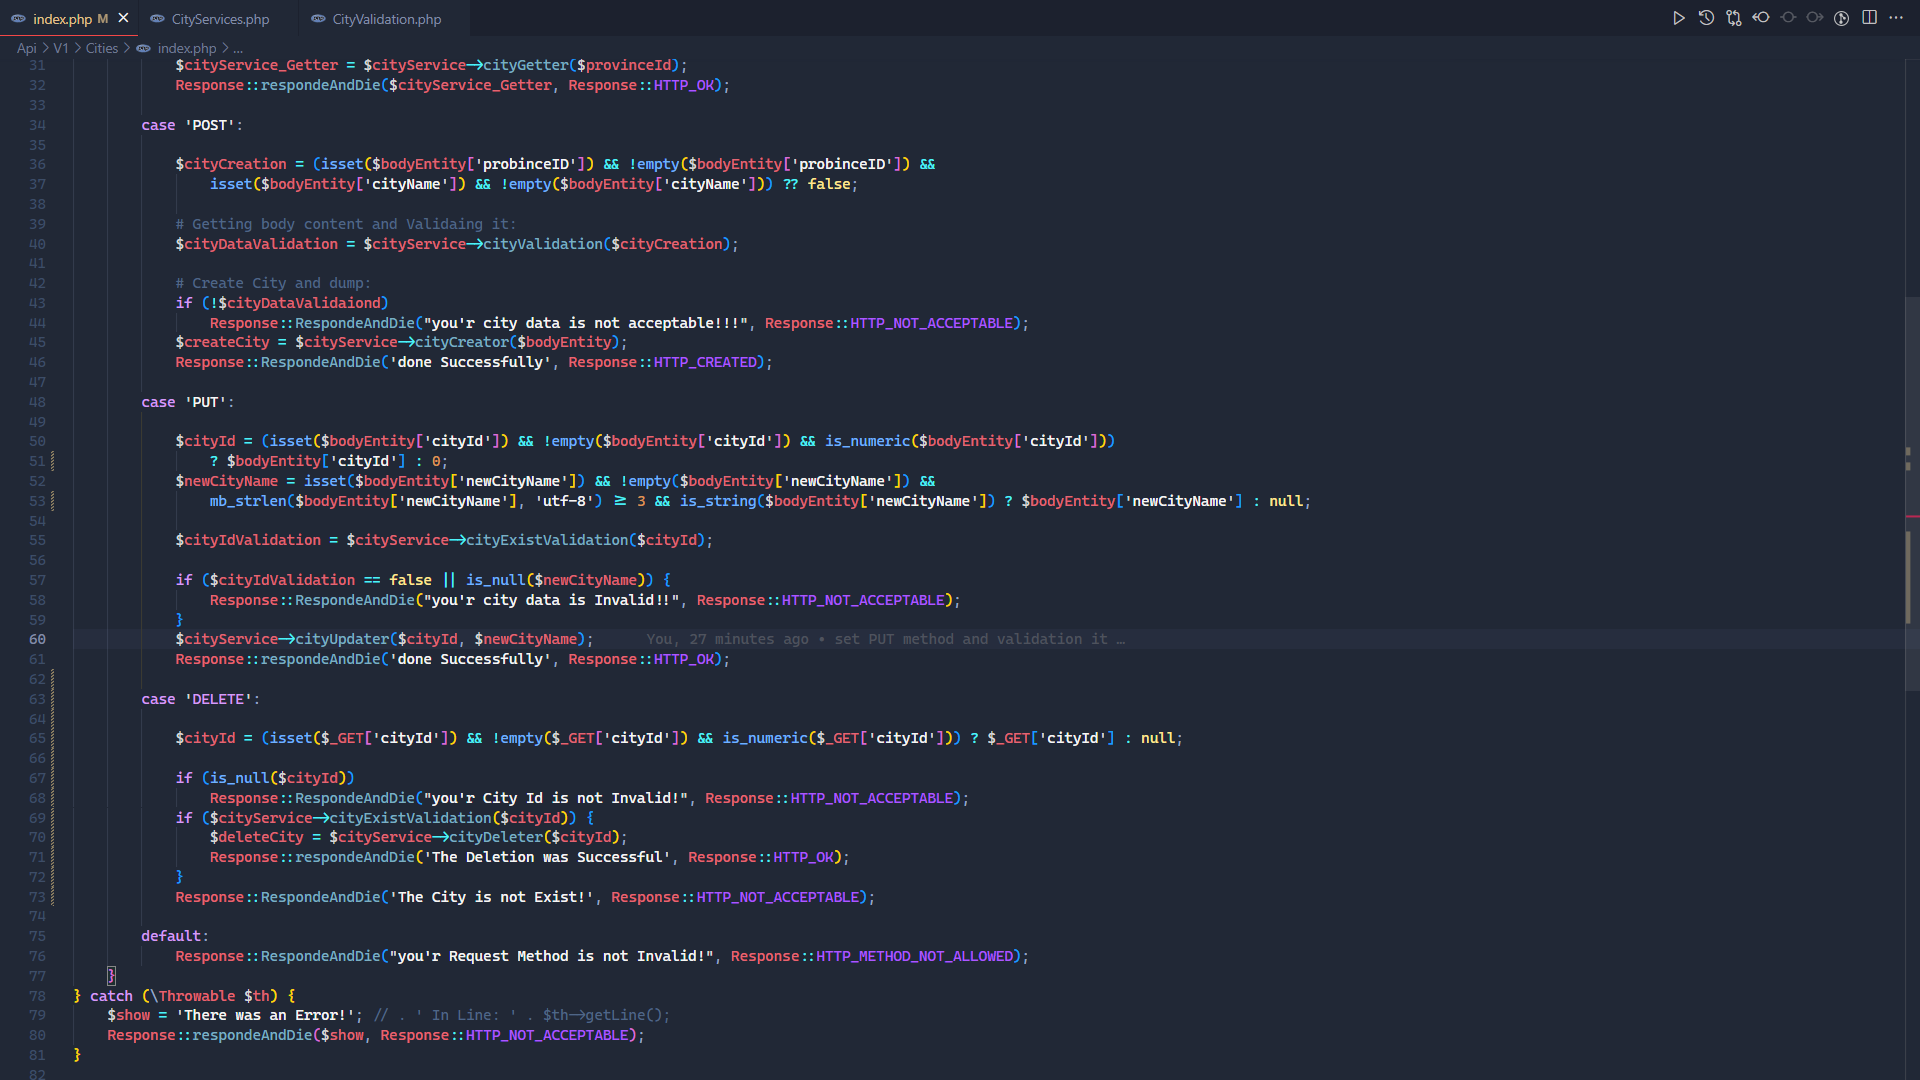Viewport: 1920px width, 1080px height.
Task: Click 'The City is not Exist!' string
Action: tap(491, 897)
